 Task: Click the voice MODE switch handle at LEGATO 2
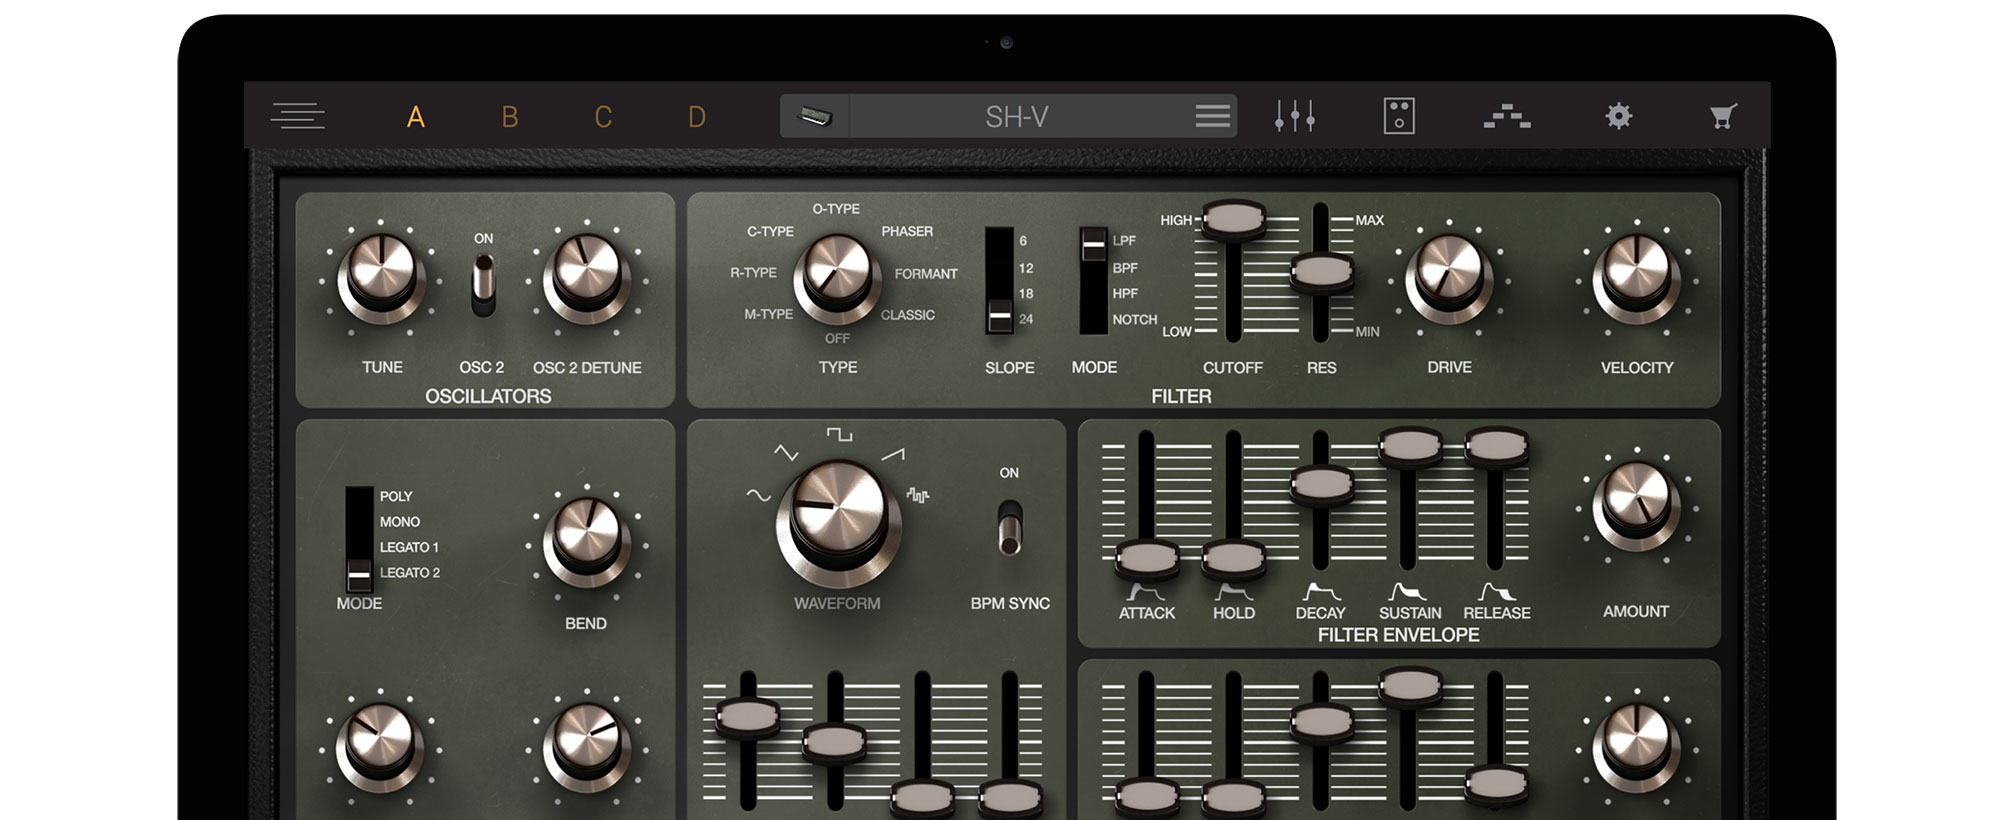(359, 575)
